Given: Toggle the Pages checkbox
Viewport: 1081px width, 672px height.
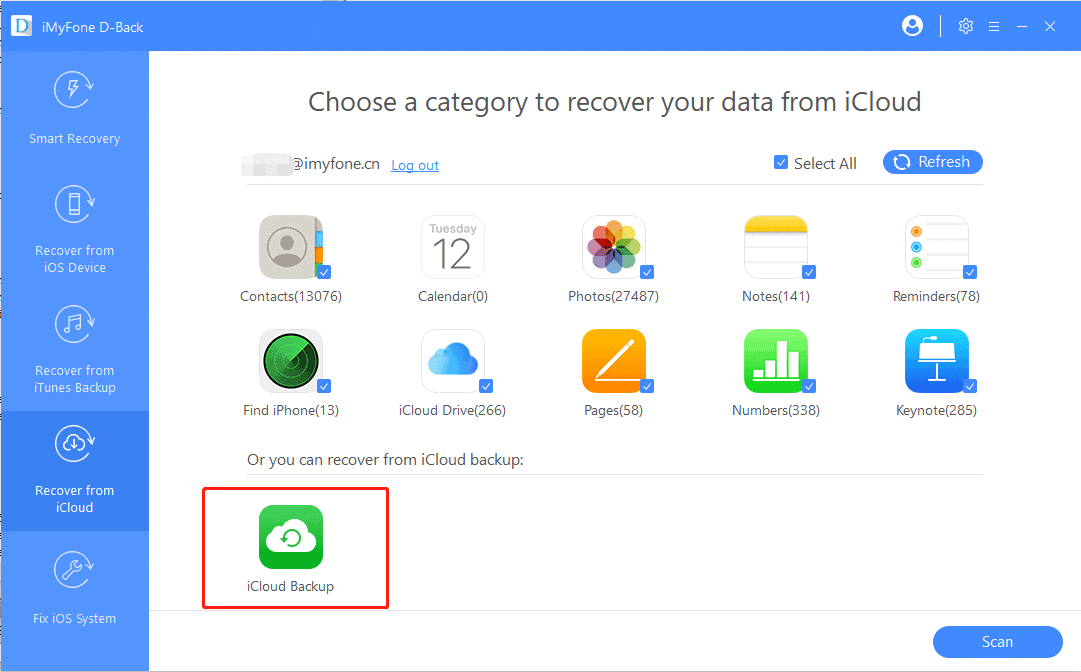Looking at the screenshot, I should (x=647, y=386).
